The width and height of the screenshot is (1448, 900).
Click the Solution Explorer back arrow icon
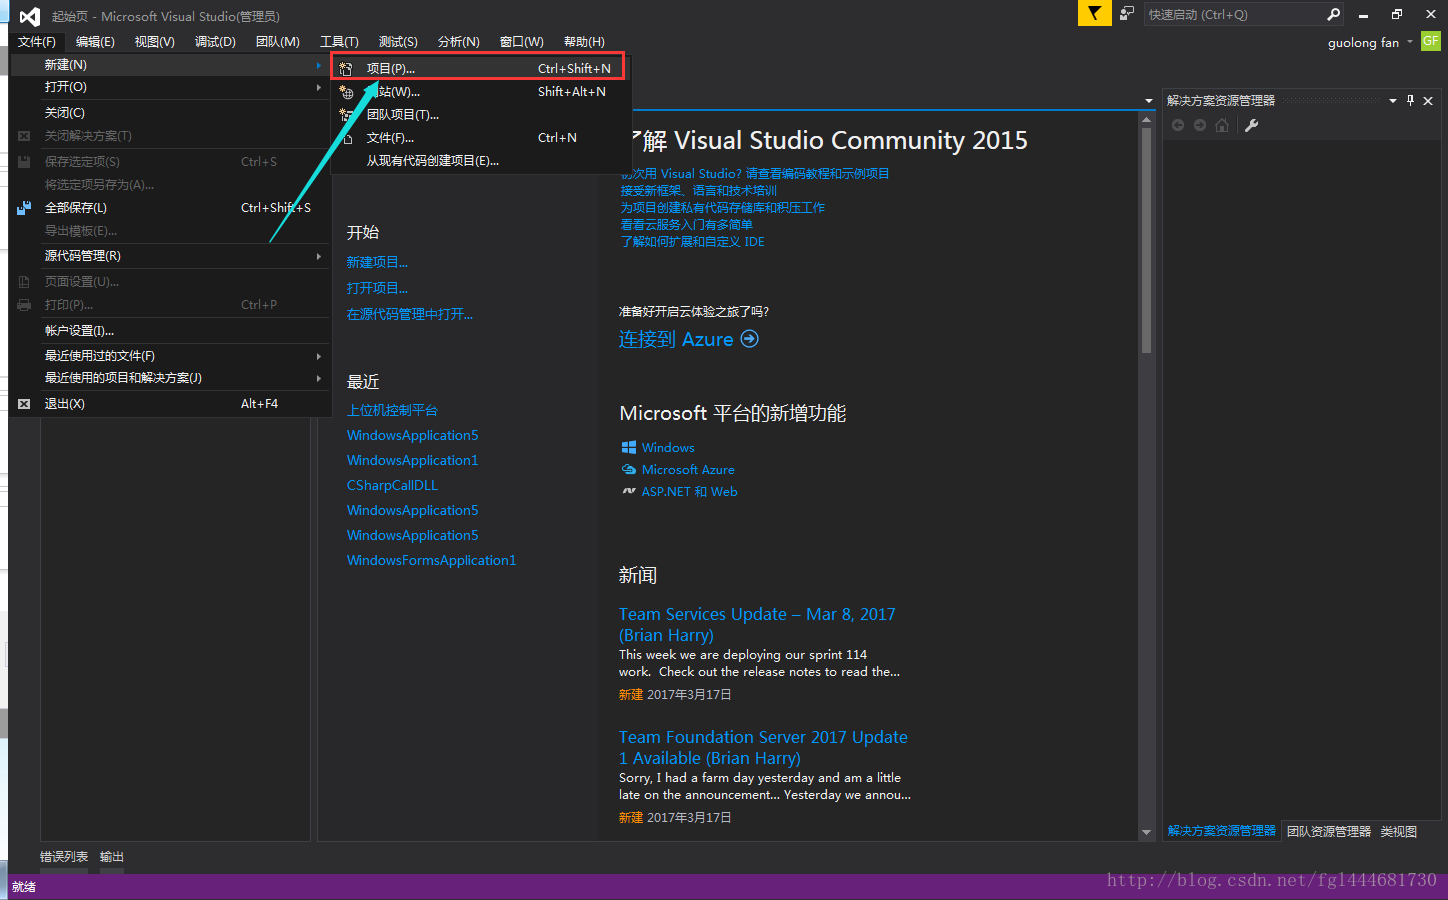tap(1178, 125)
